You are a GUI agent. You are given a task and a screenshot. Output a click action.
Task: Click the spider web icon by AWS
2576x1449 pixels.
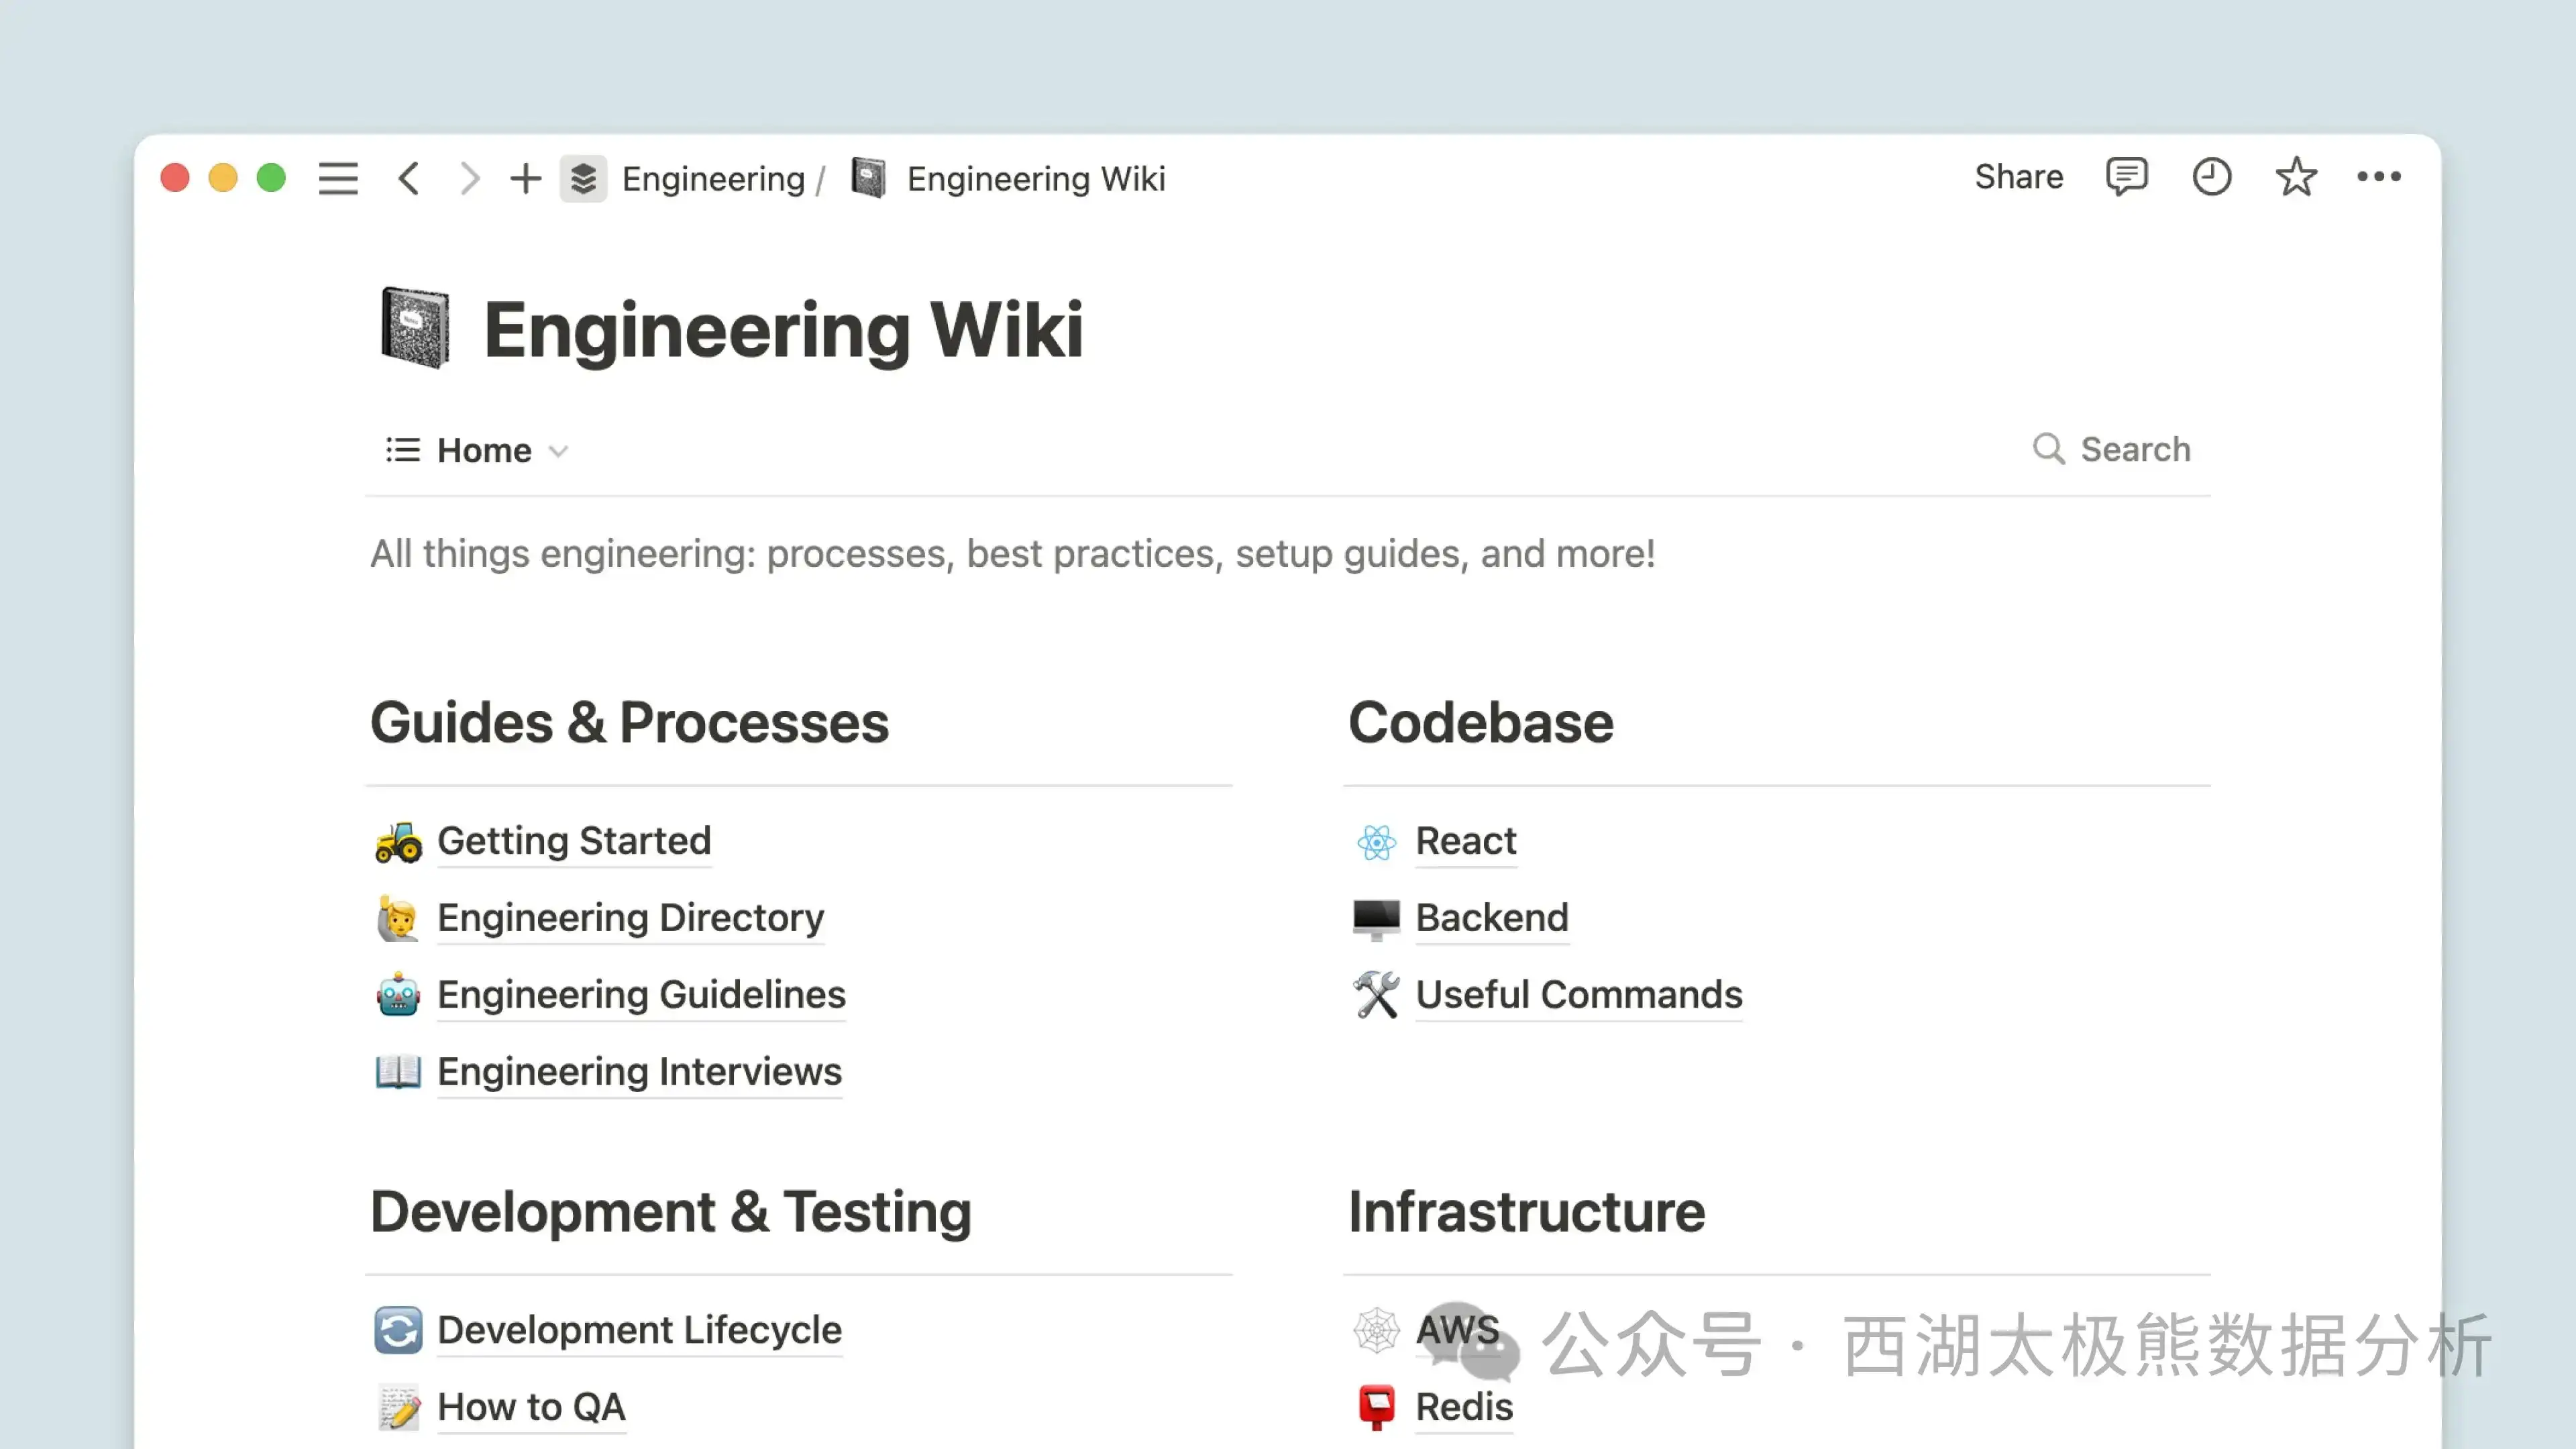1376,1331
